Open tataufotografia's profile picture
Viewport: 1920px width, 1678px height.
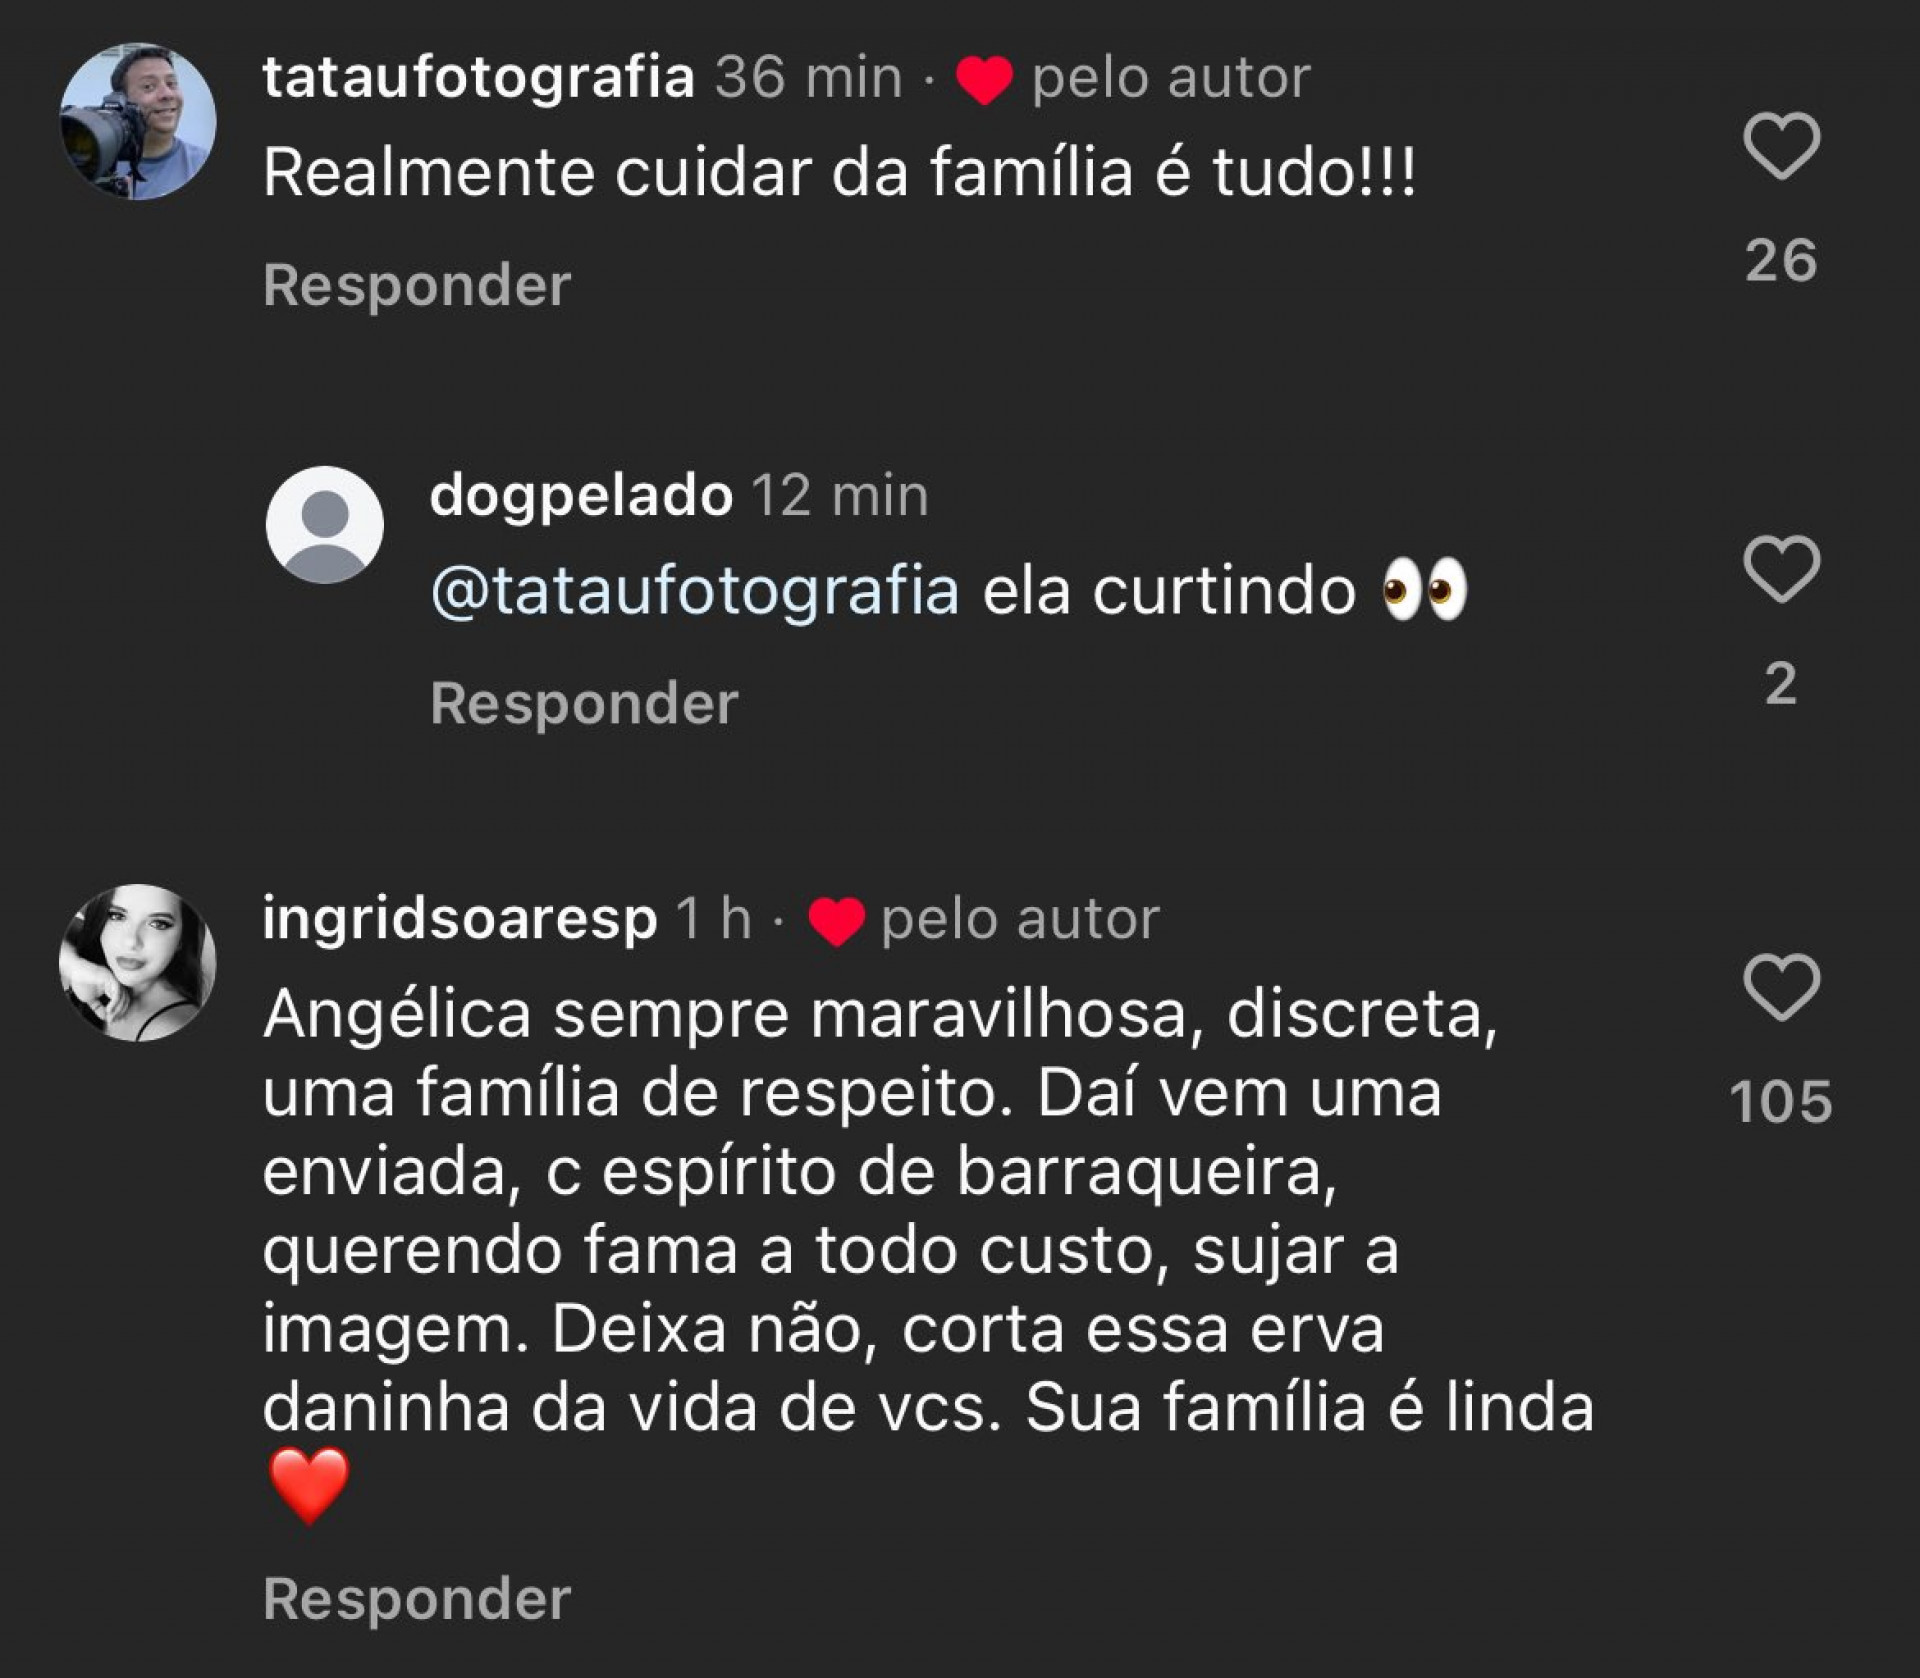pyautogui.click(x=138, y=121)
